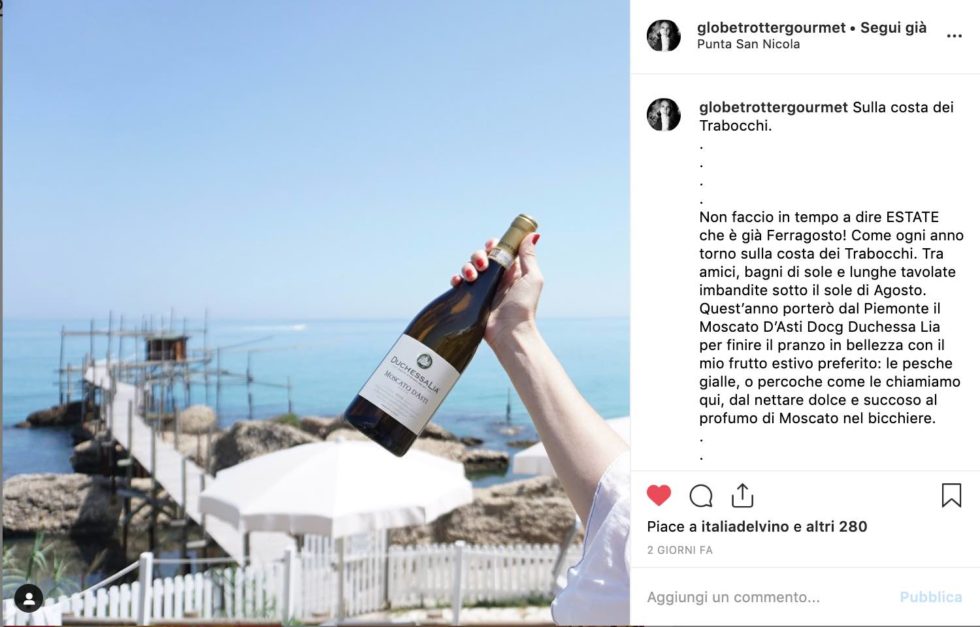Open globetrottergourmet username in caption
The width and height of the screenshot is (980, 627).
pos(773,107)
